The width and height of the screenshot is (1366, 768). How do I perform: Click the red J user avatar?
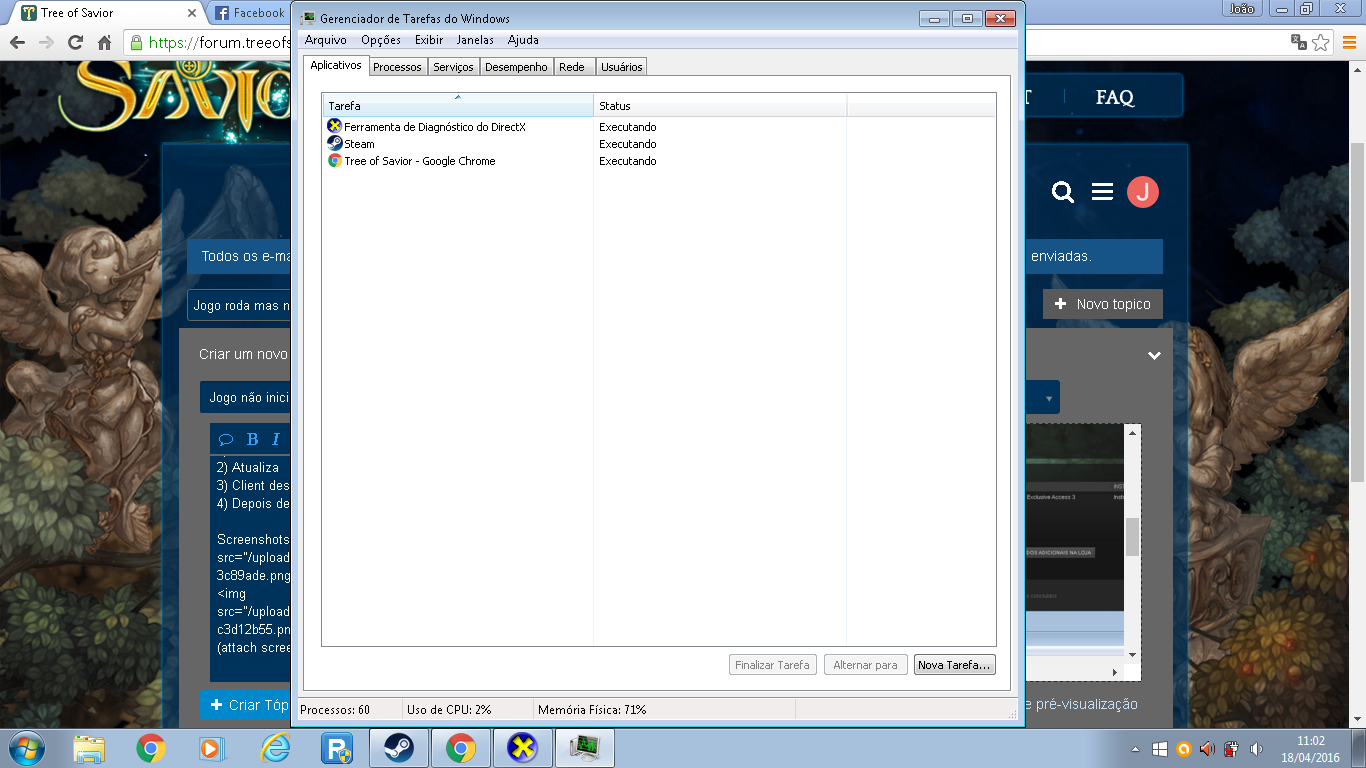(1142, 192)
